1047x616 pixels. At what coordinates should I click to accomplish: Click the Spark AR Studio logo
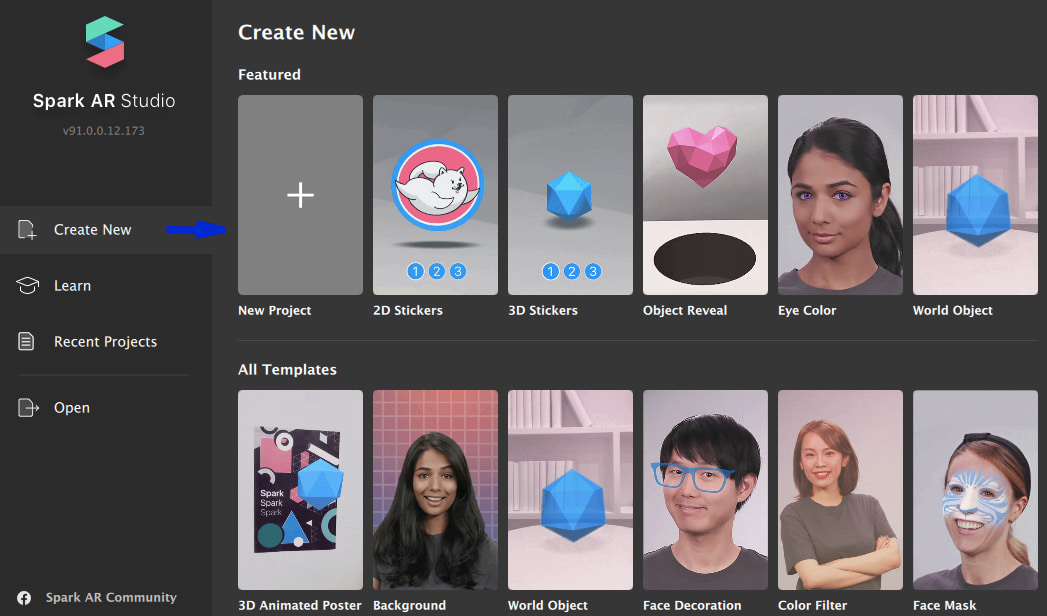point(104,42)
